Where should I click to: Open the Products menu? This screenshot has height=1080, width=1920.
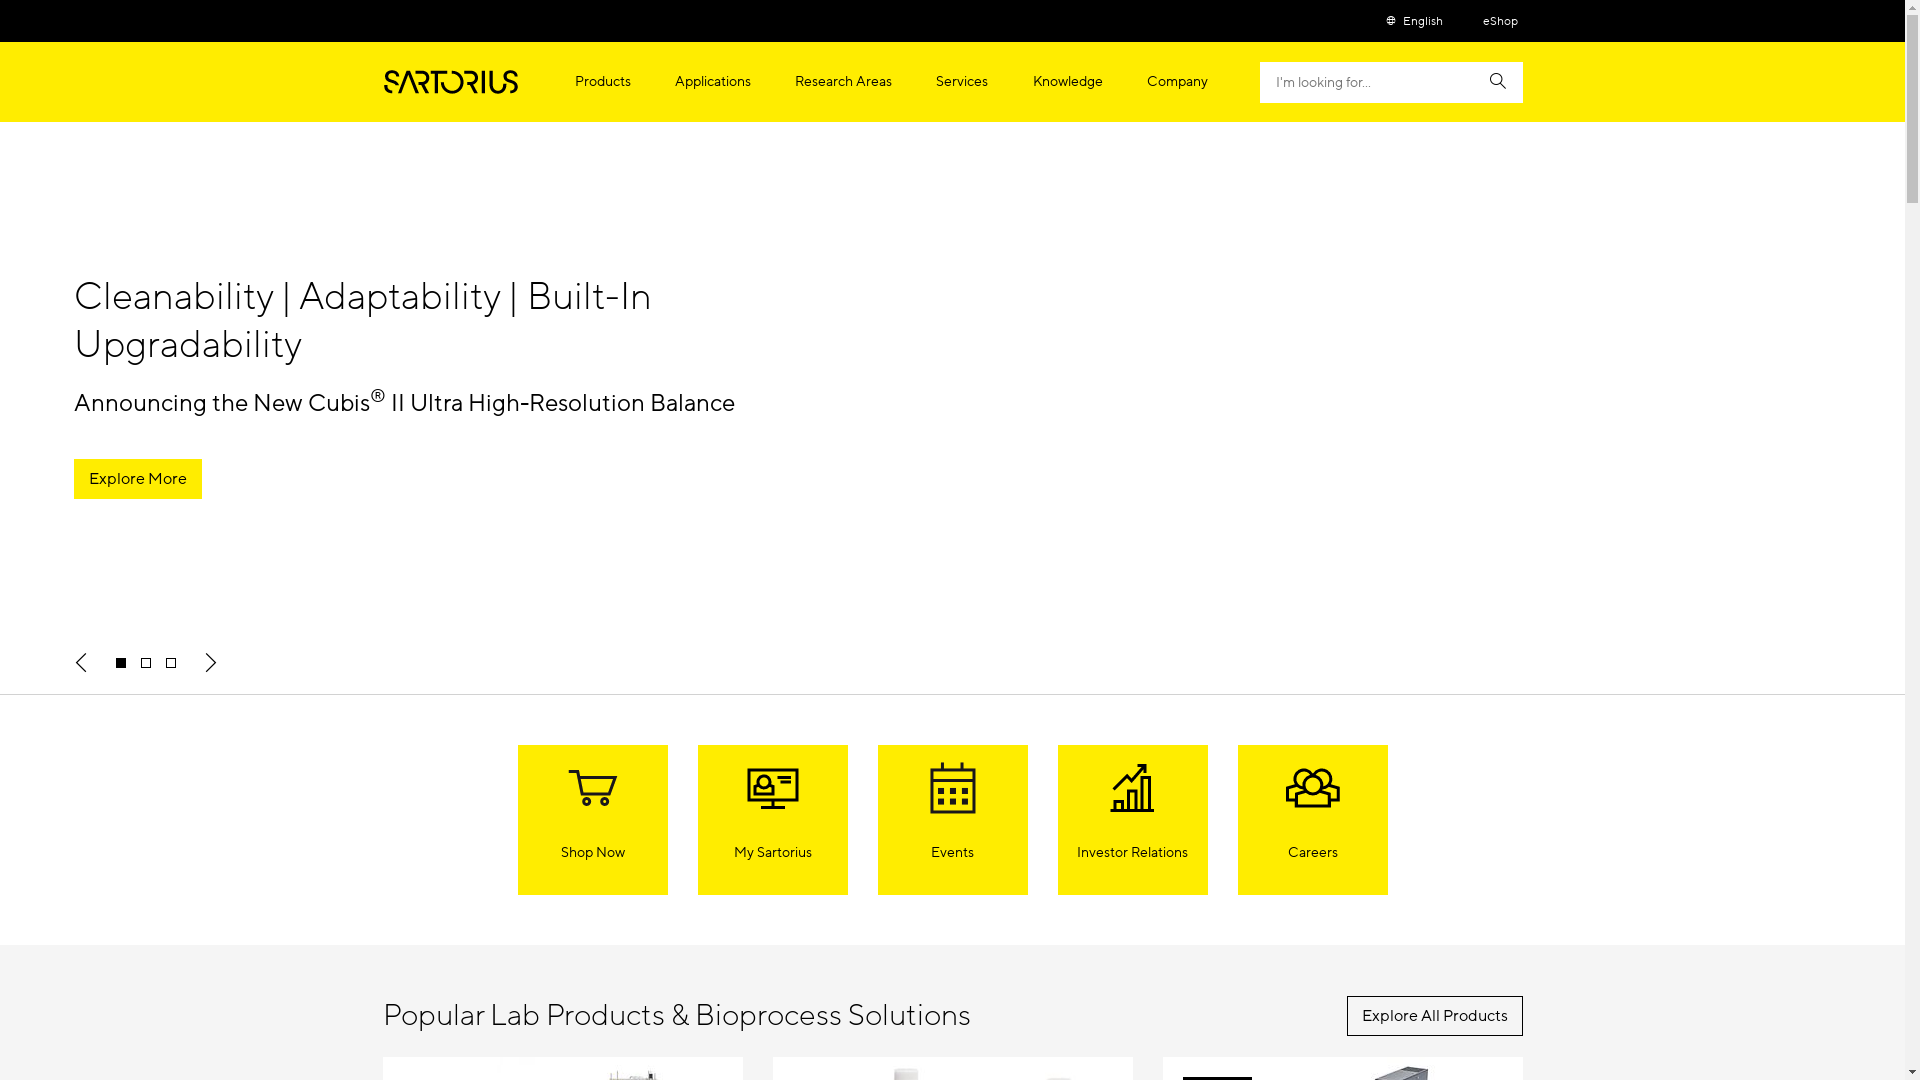tap(602, 82)
